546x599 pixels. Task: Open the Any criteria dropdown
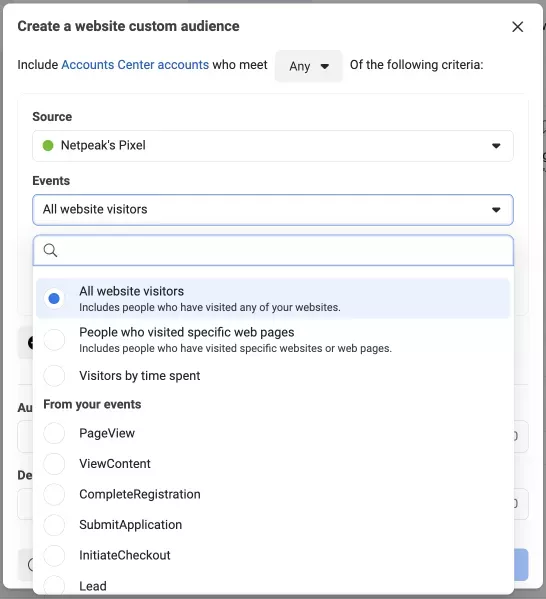click(x=309, y=66)
